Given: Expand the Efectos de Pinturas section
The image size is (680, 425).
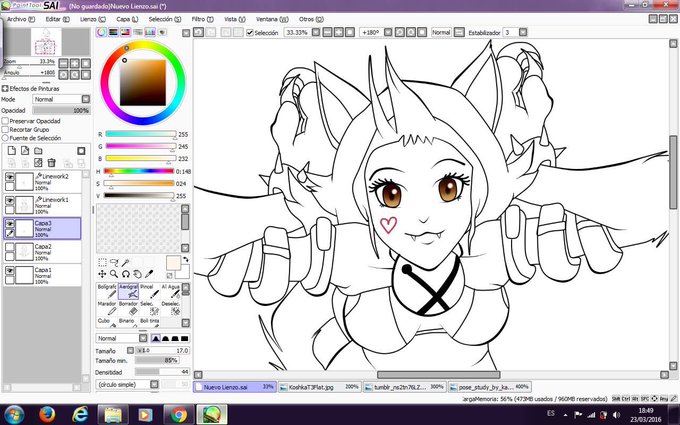Looking at the screenshot, I should tap(5, 88).
